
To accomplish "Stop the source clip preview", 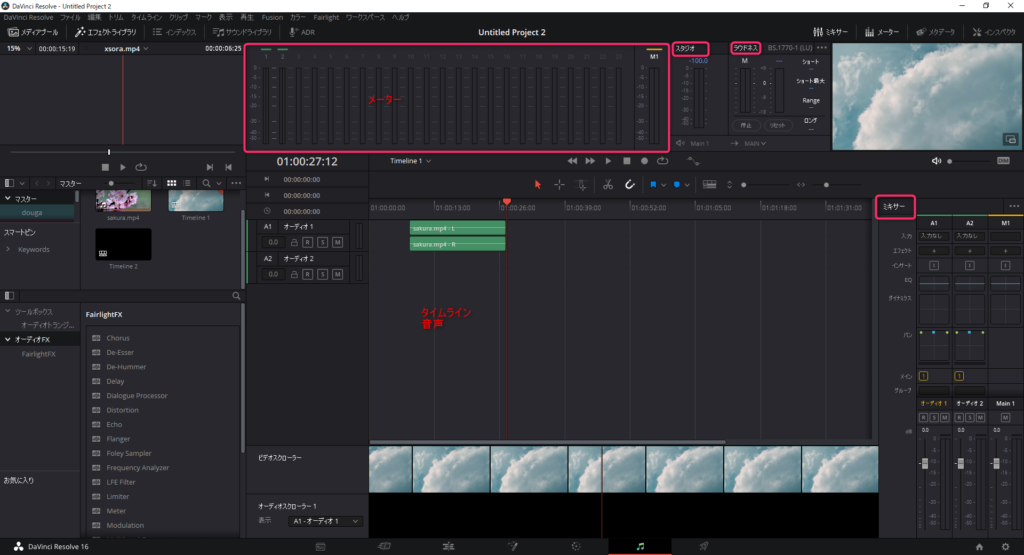I will tap(105, 167).
